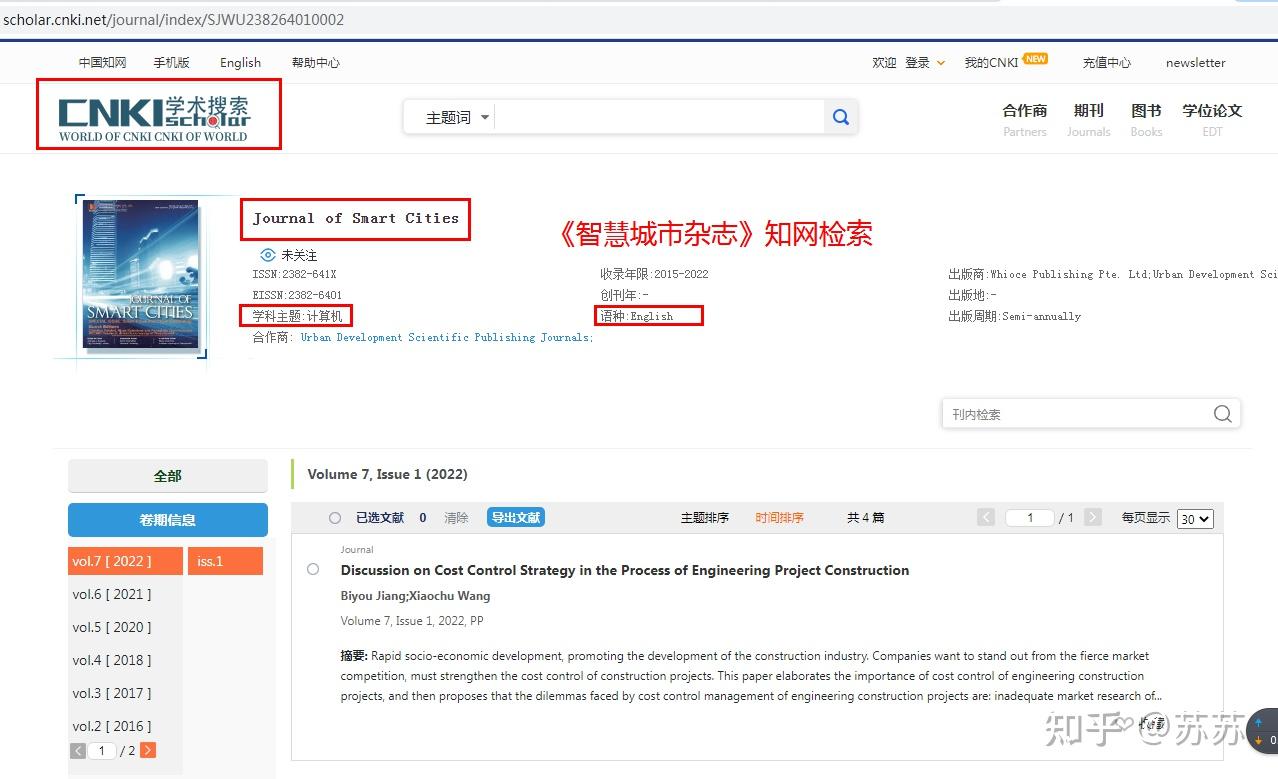This screenshot has height=779, width=1278.
Task: Click previous results page arrow
Action: point(986,517)
